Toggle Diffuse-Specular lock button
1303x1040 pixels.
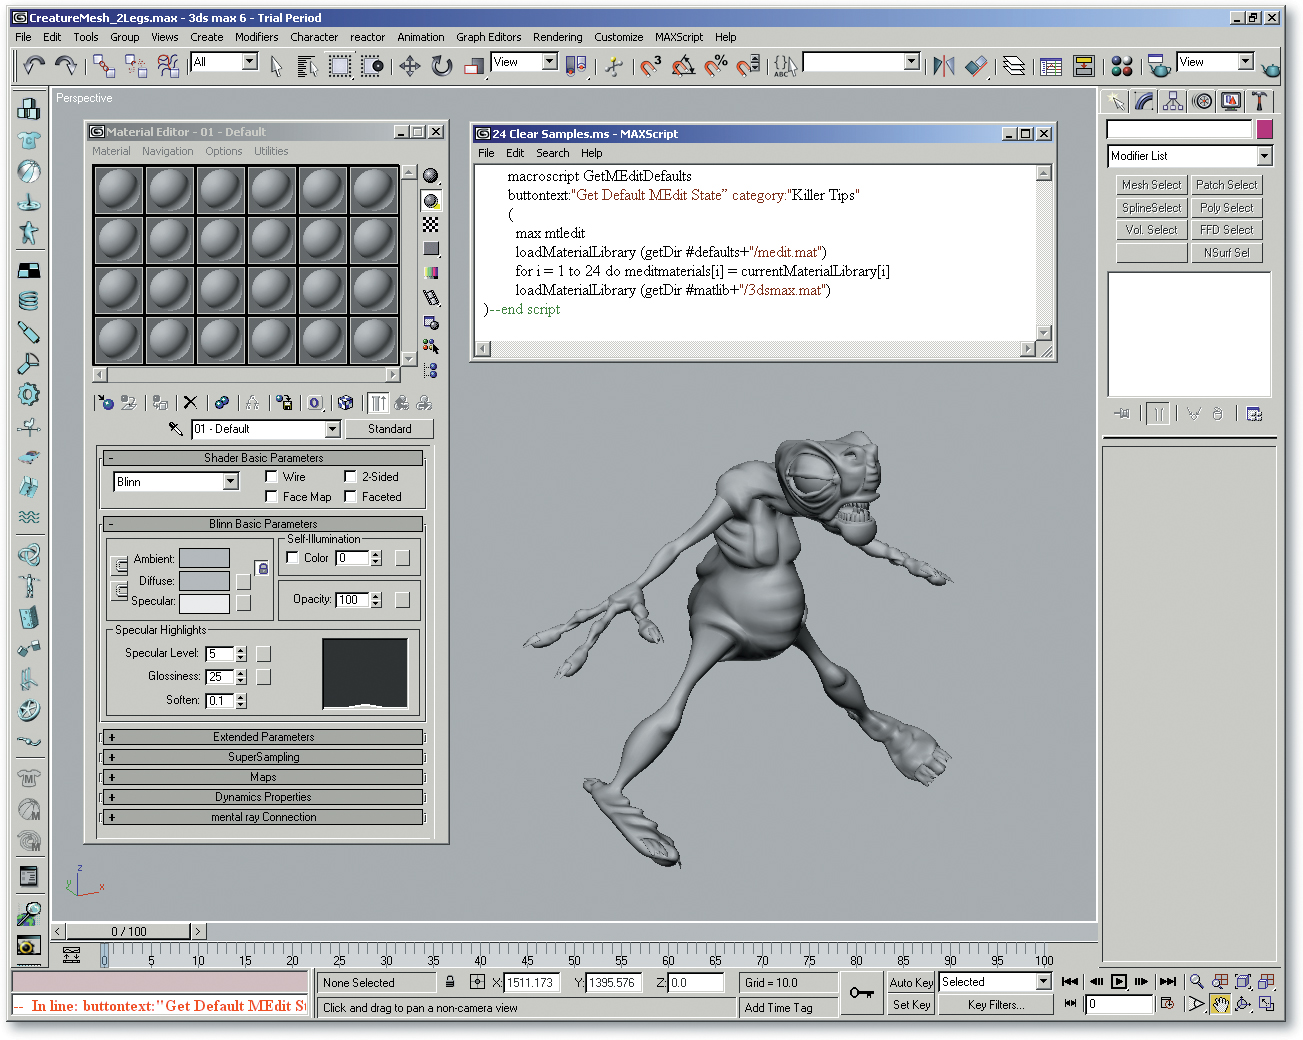120,591
